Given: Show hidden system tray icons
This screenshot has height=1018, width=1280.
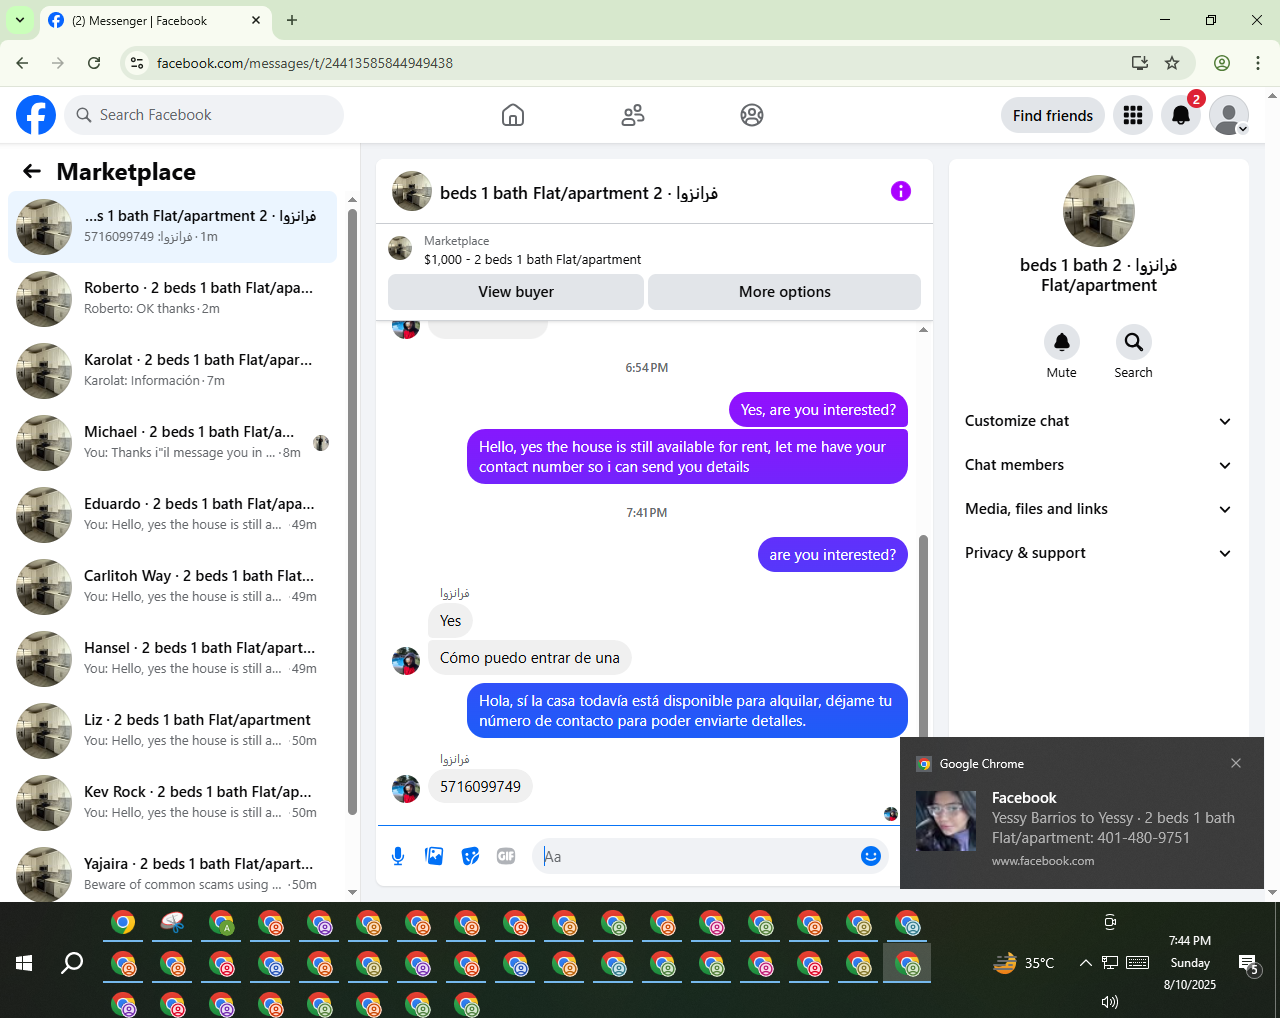Looking at the screenshot, I should click(1085, 963).
